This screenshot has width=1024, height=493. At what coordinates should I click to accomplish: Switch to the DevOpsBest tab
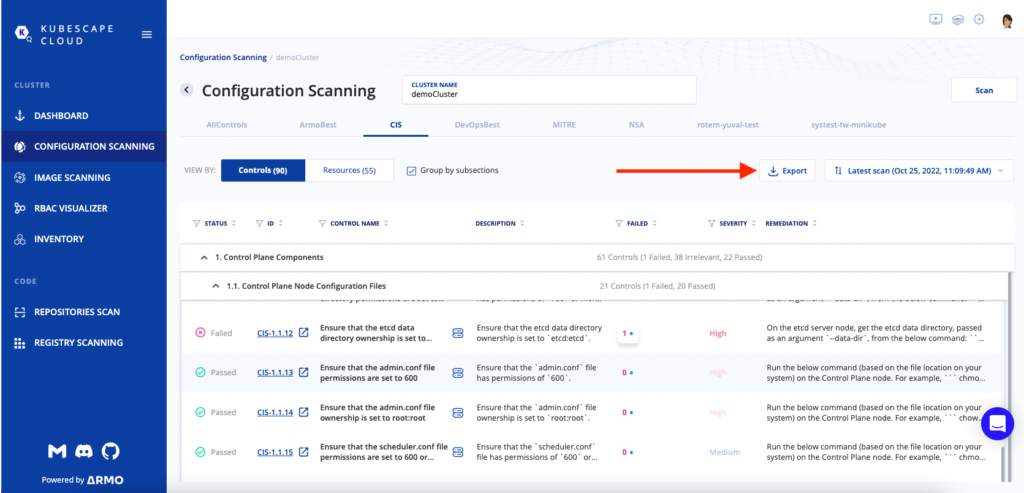477,125
